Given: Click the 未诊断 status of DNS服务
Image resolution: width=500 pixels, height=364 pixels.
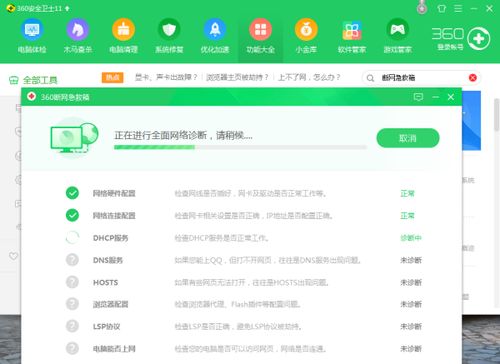Looking at the screenshot, I should click(x=411, y=260).
